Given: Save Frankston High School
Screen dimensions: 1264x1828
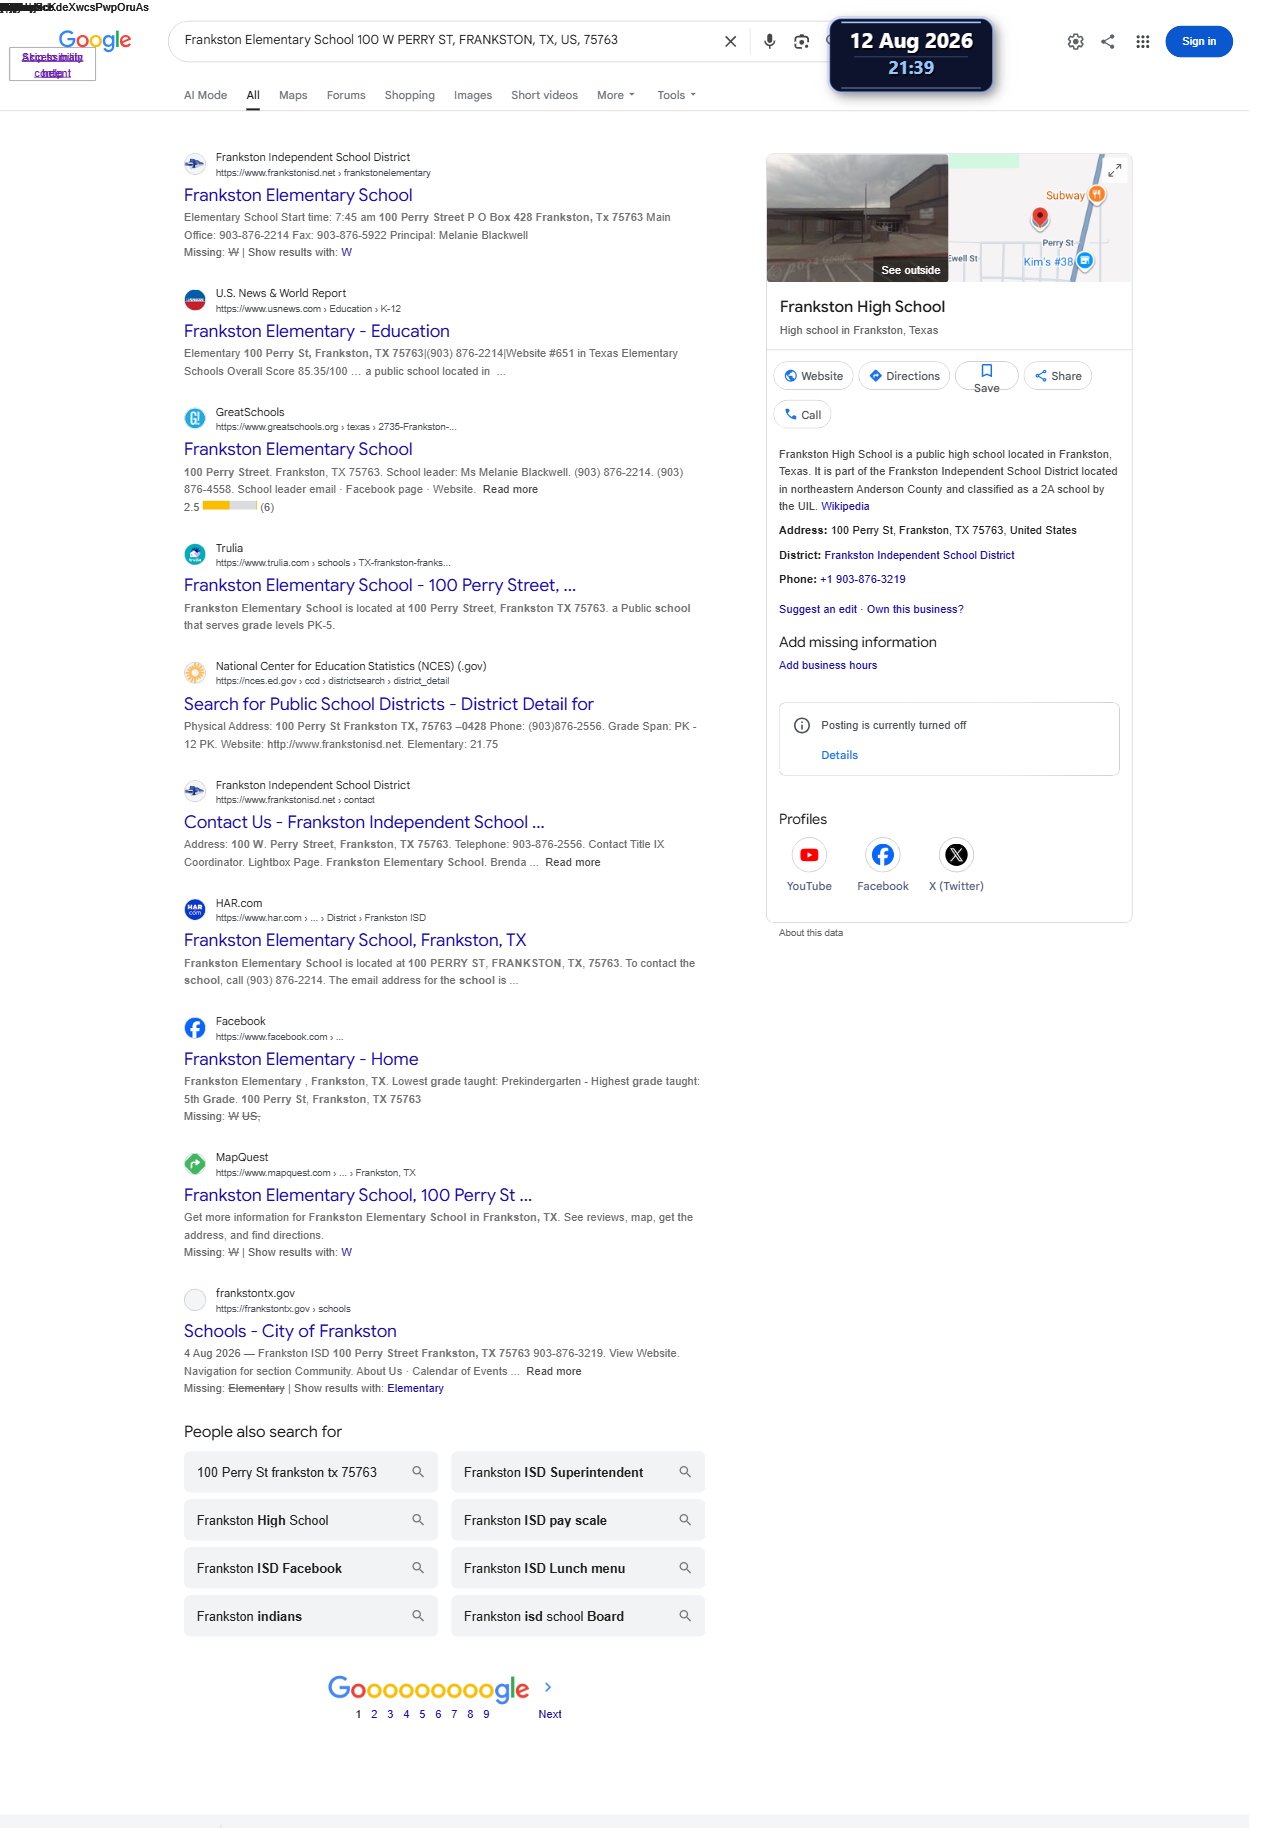Looking at the screenshot, I should click(987, 376).
